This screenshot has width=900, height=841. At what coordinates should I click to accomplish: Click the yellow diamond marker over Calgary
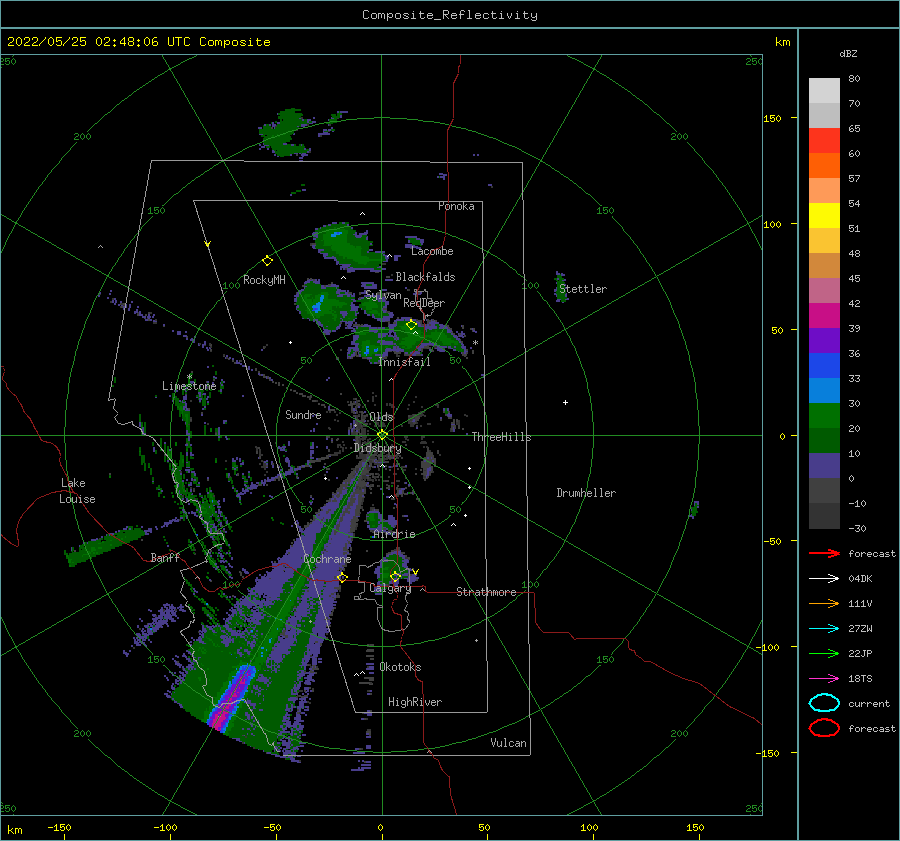coord(395,576)
